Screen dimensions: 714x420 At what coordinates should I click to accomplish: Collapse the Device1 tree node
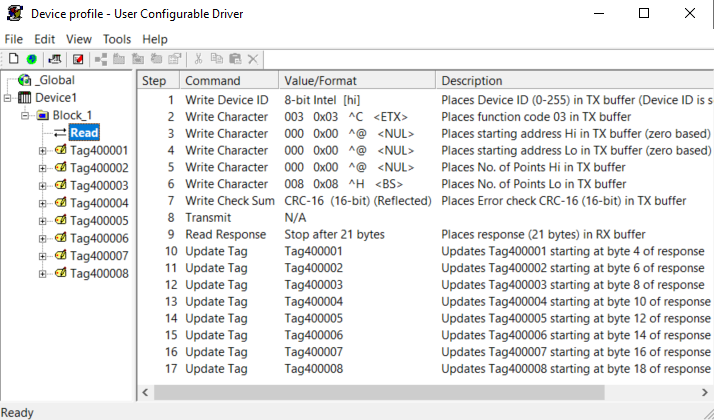click(7, 98)
